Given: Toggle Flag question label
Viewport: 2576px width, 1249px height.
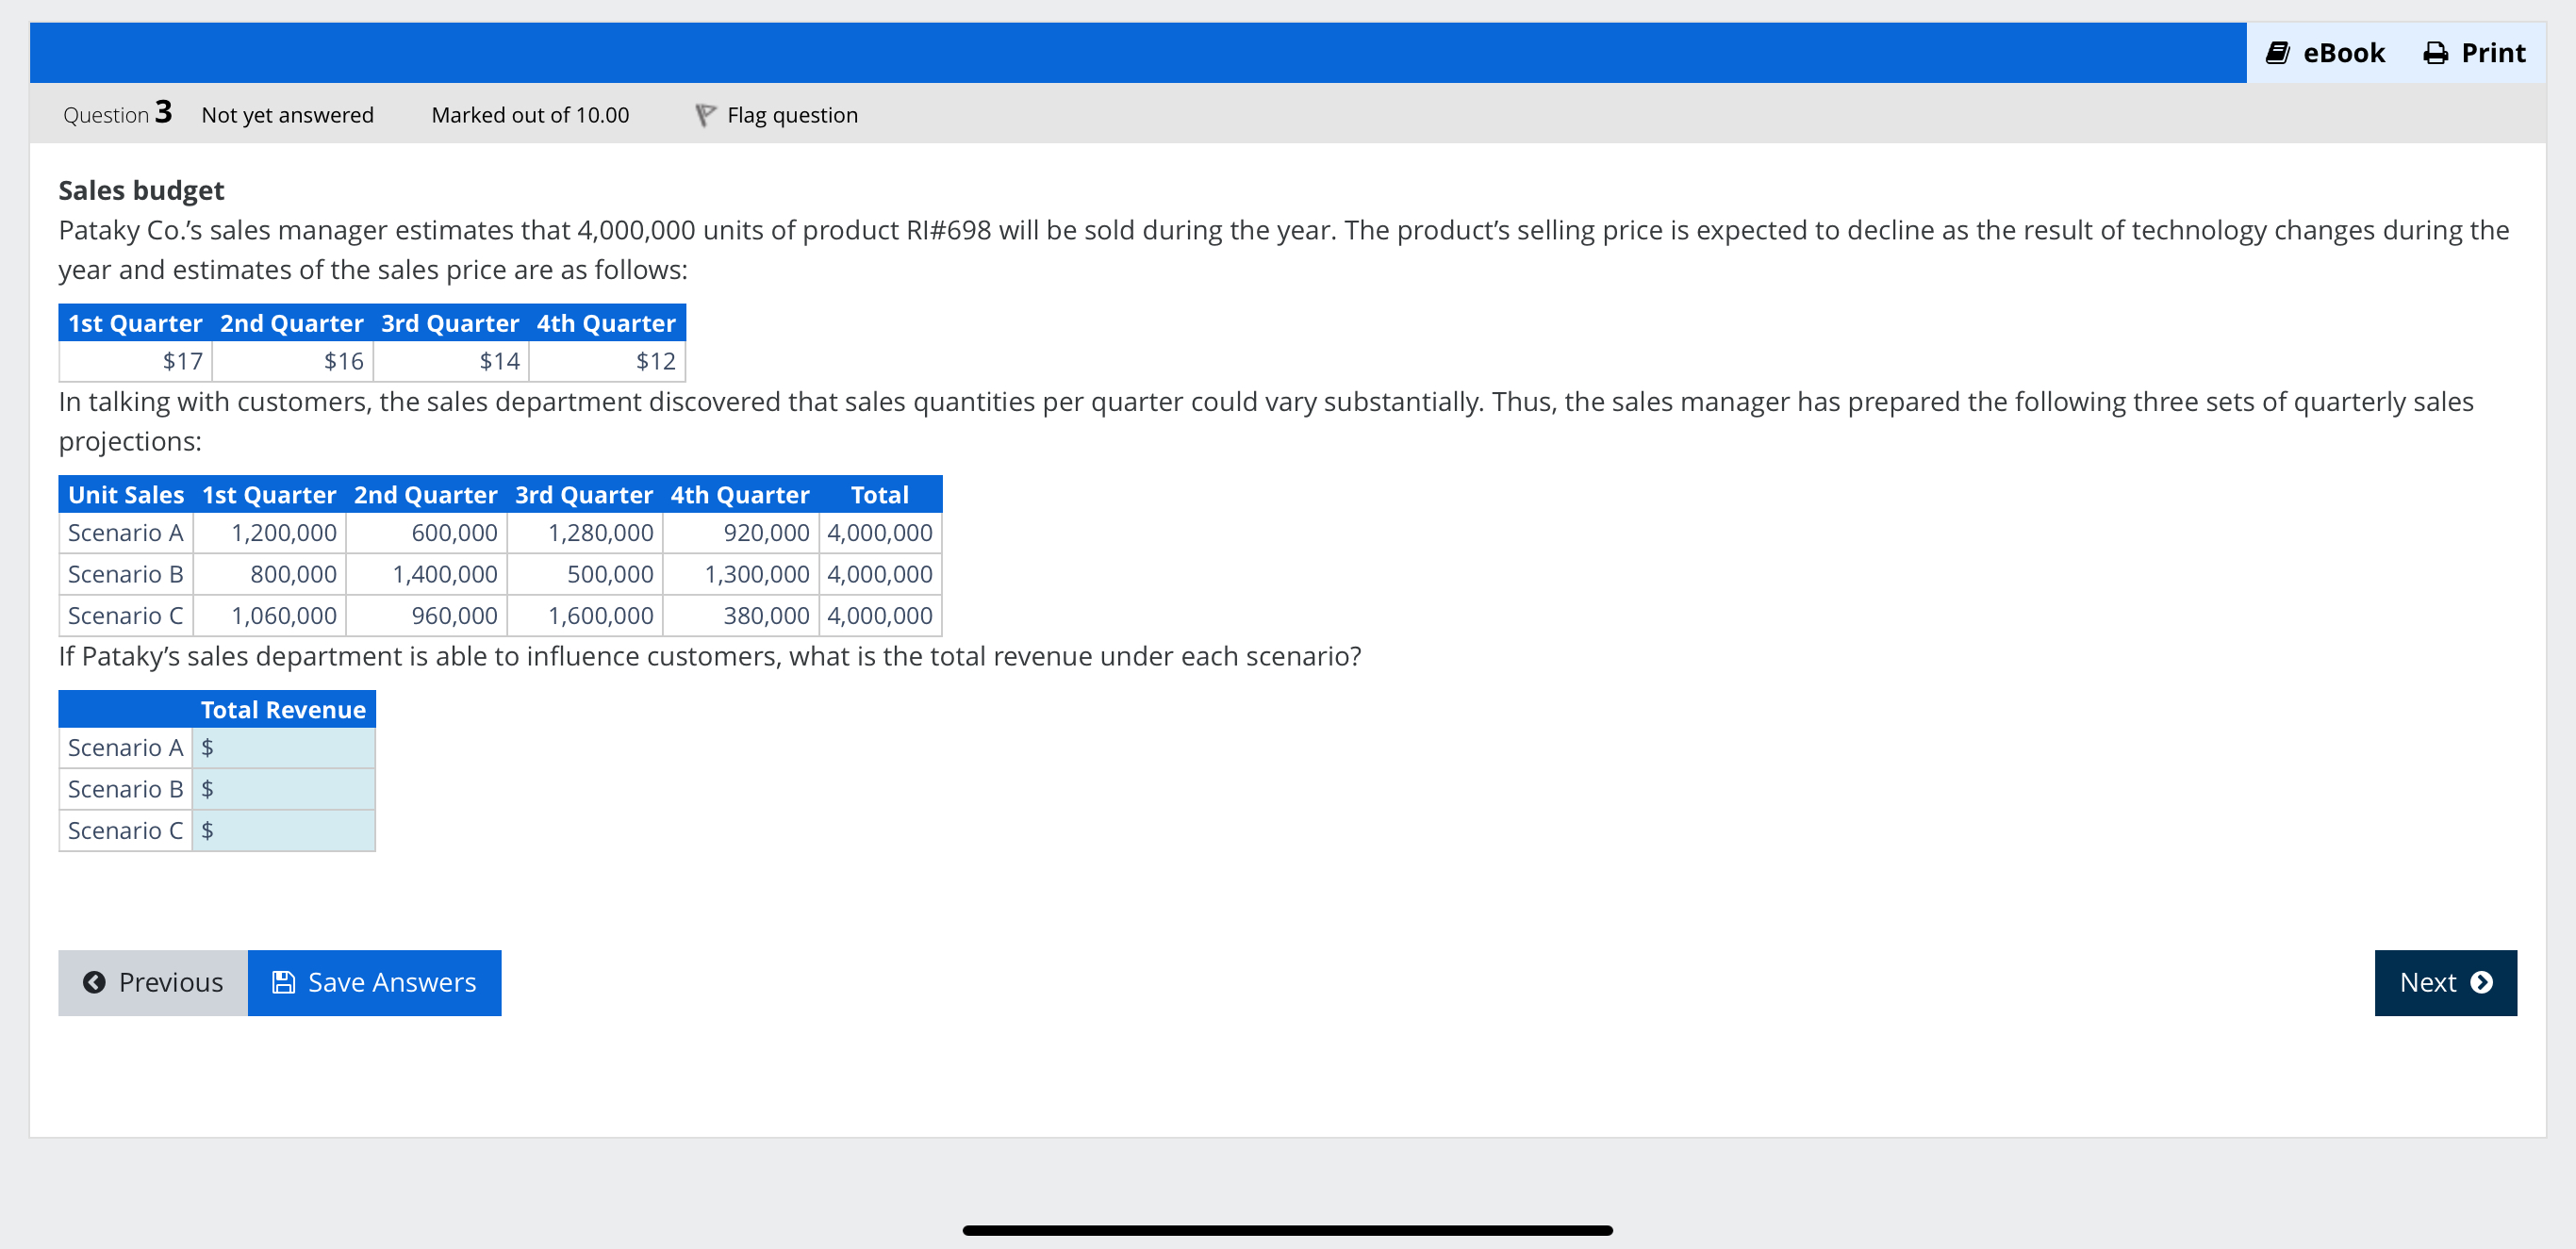Looking at the screenshot, I should [x=791, y=115].
